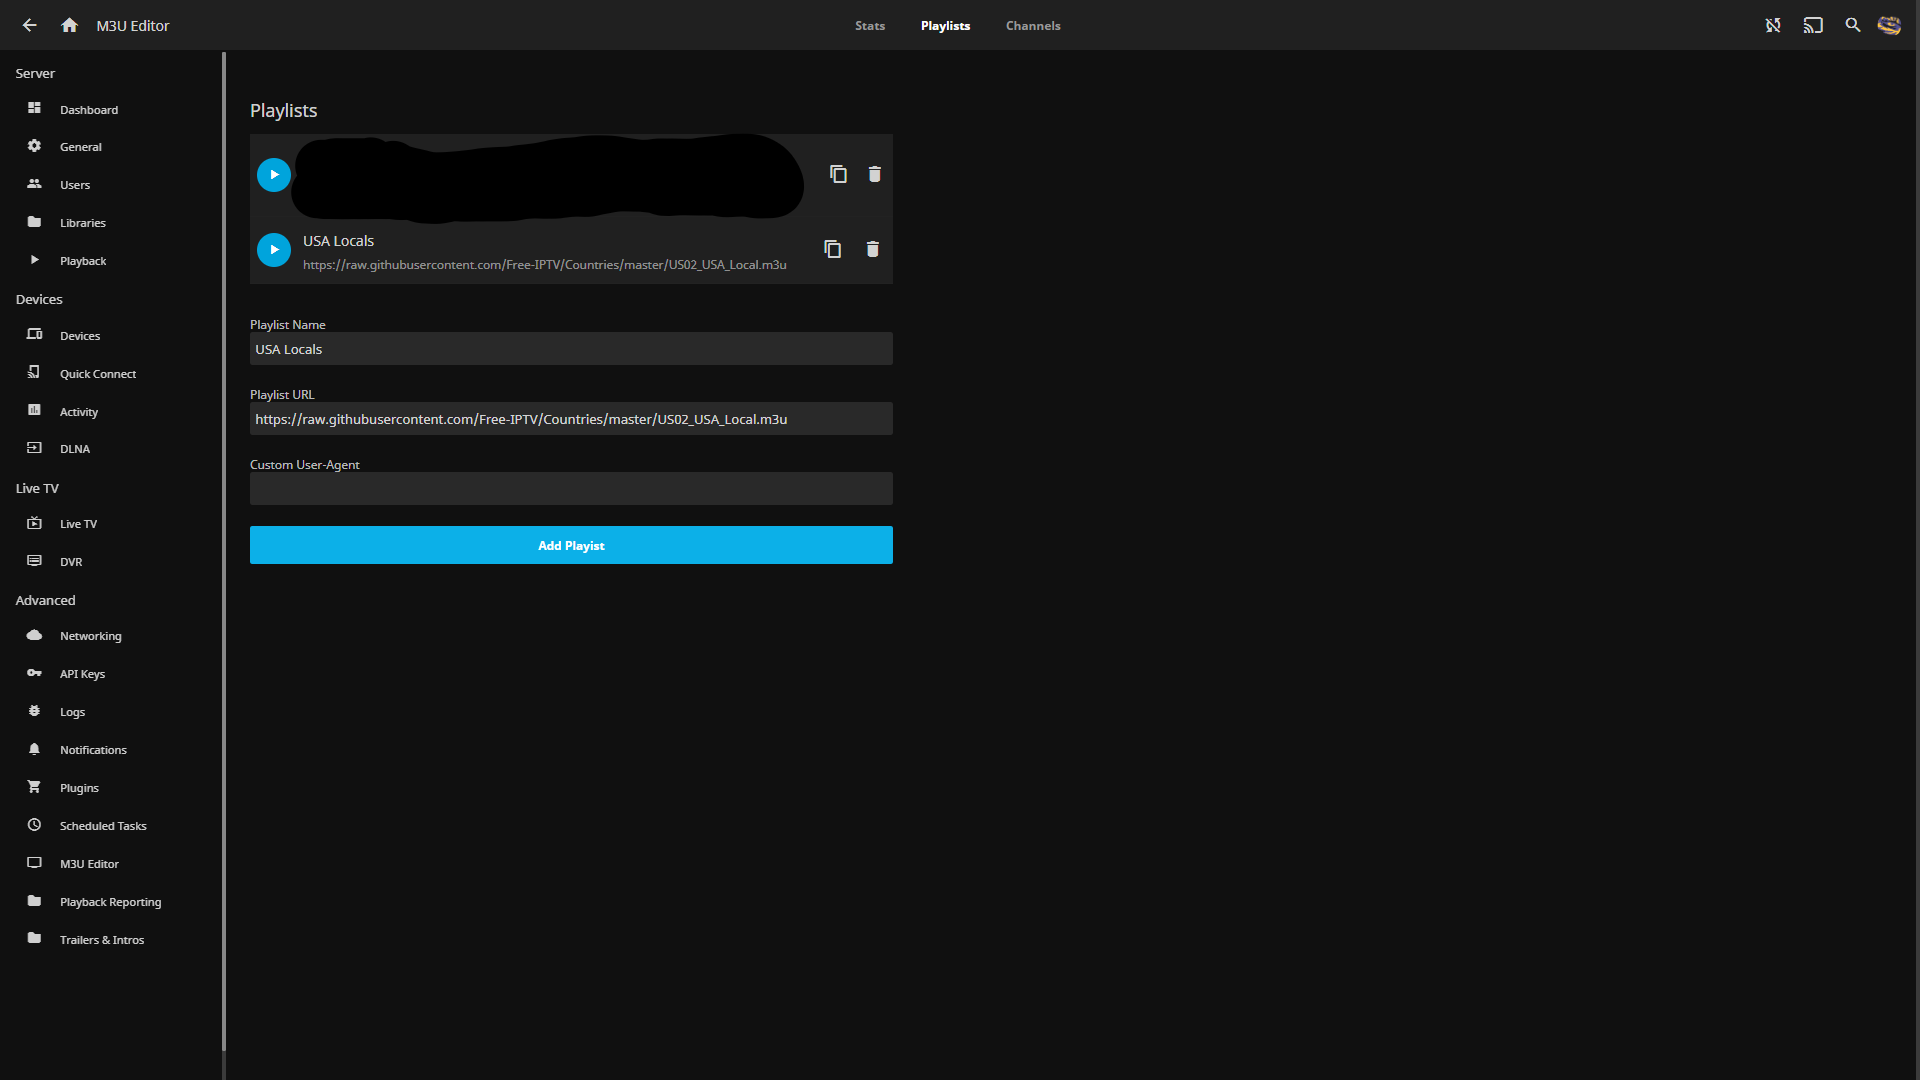This screenshot has width=1920, height=1080.
Task: Click the Add Playlist button
Action: (571, 545)
